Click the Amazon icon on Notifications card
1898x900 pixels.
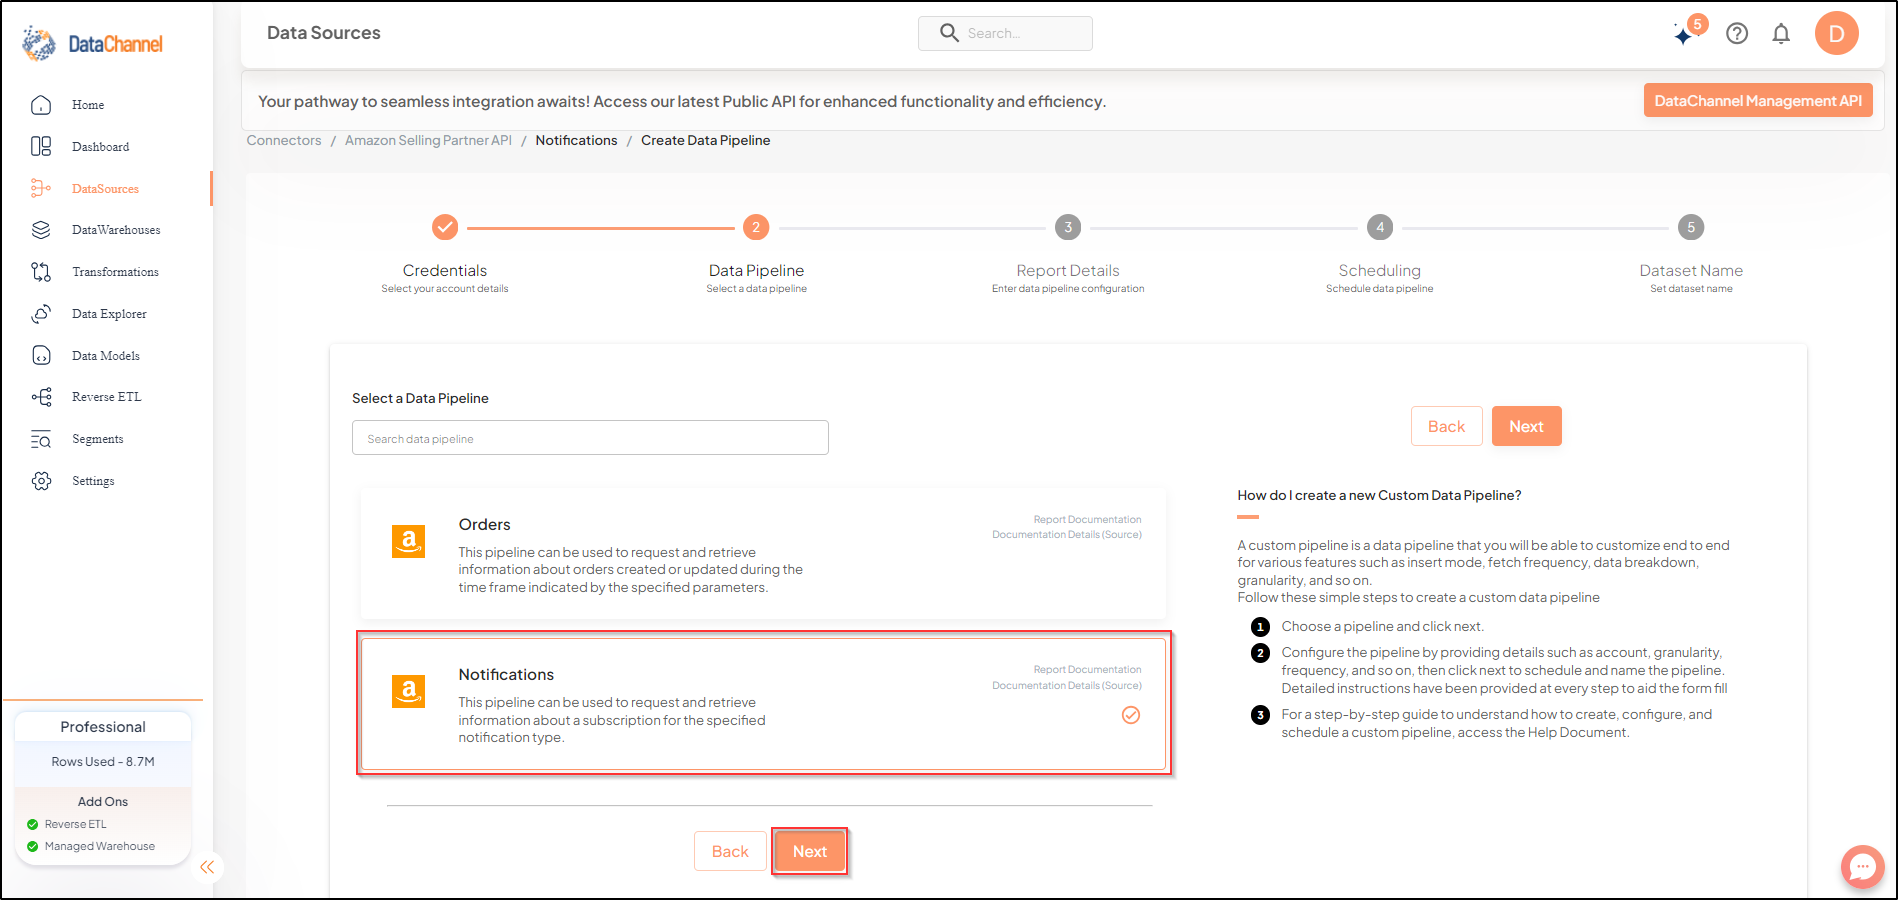coord(408,691)
